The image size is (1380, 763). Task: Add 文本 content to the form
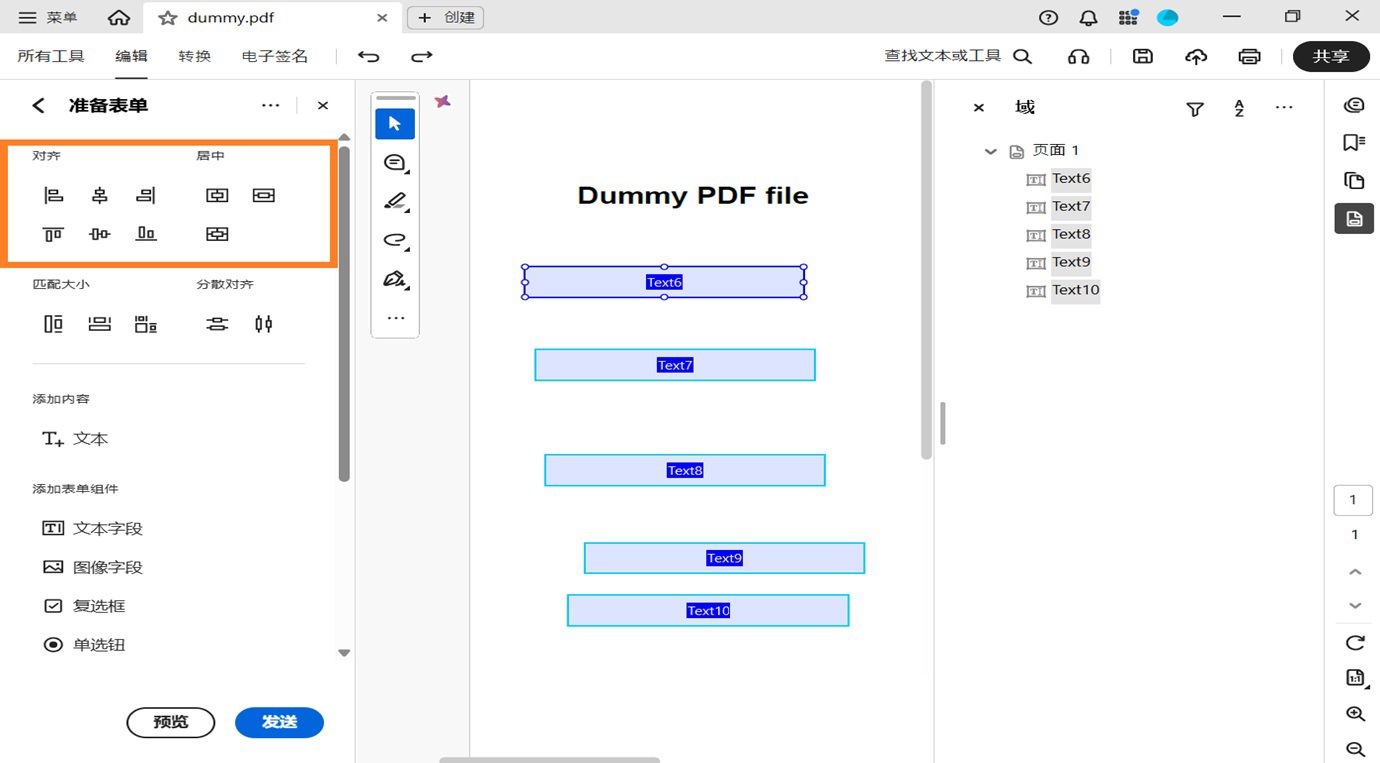[x=75, y=439]
